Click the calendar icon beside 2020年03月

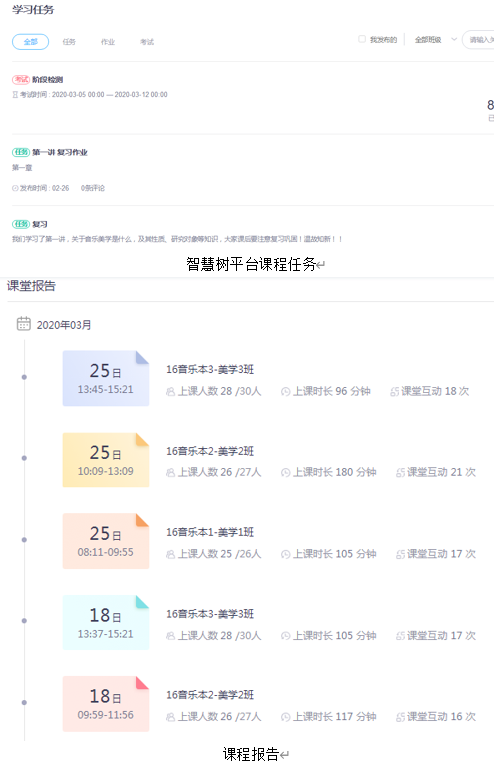23,323
